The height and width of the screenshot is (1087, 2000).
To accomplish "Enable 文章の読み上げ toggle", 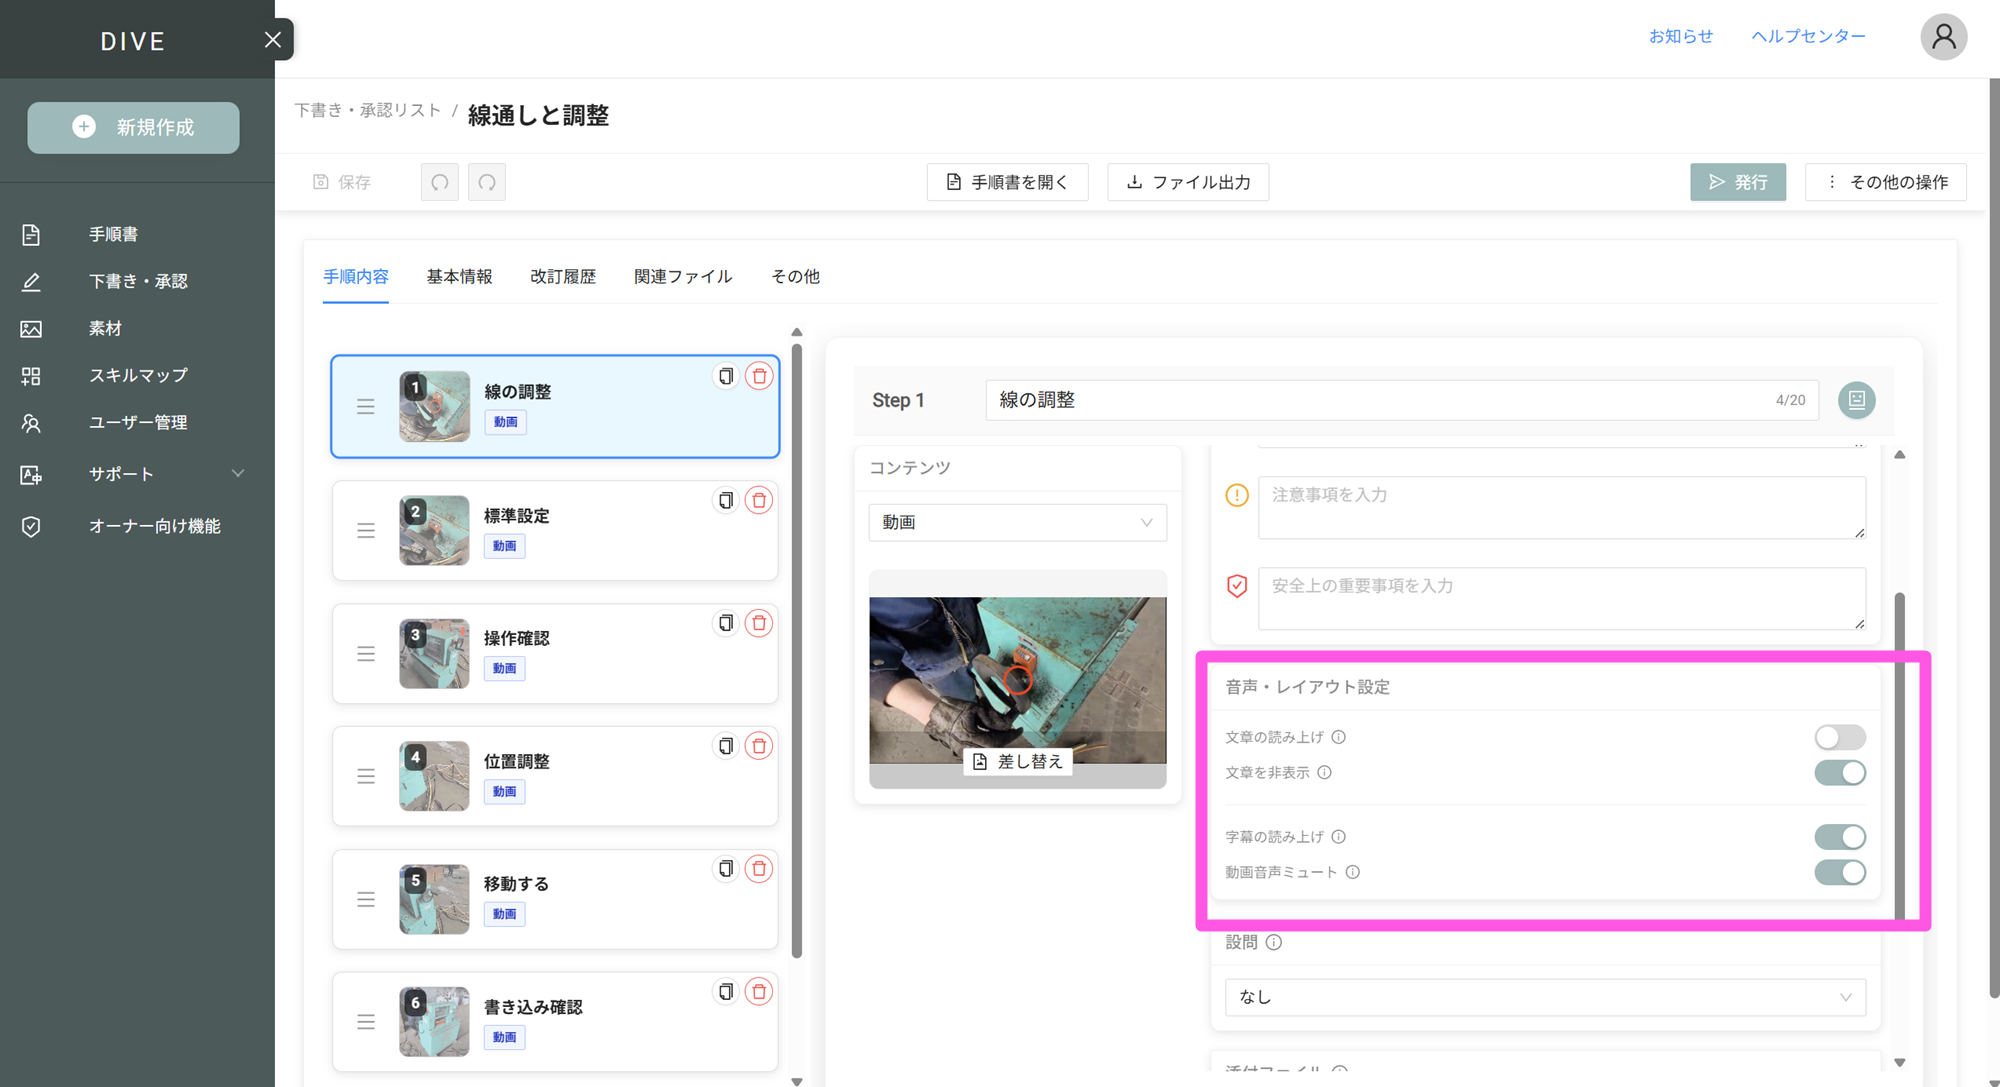I will point(1839,737).
